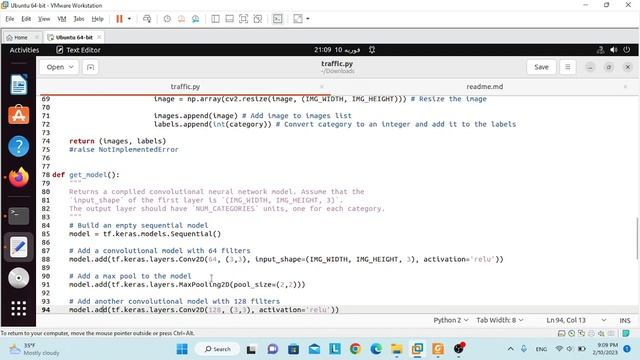This screenshot has height=360, width=640.
Task: Click the Windows Start button
Action: (182, 349)
